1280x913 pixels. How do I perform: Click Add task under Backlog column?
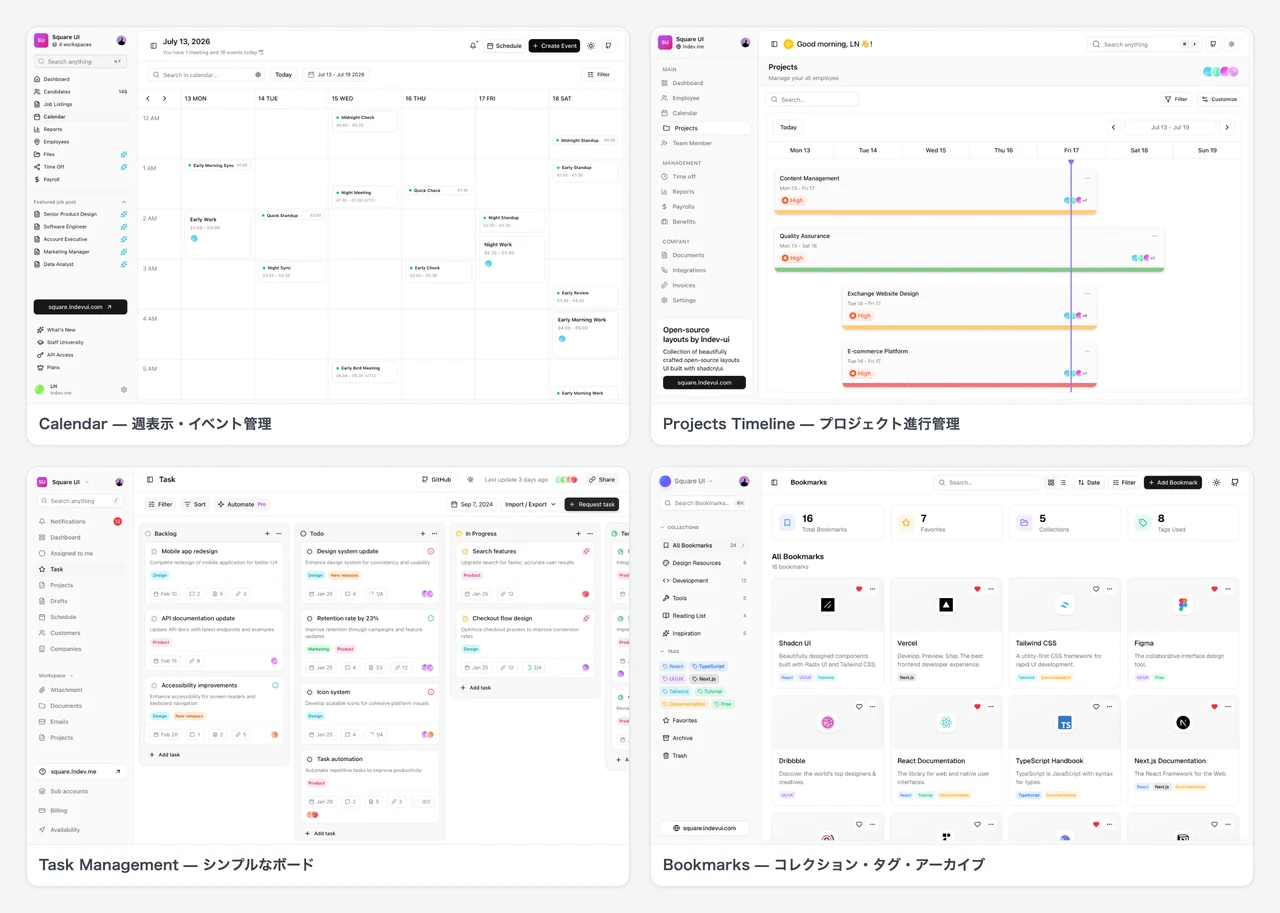click(165, 755)
